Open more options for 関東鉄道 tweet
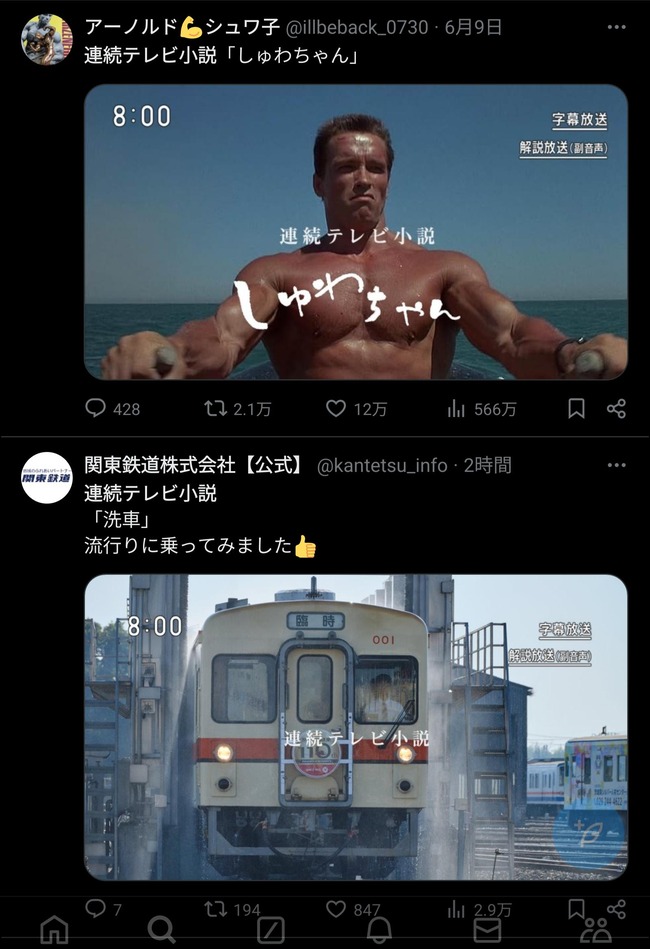 [616, 465]
